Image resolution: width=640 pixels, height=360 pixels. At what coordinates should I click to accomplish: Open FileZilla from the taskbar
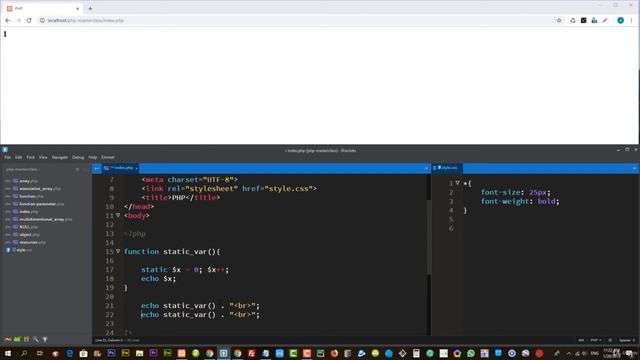click(251, 353)
